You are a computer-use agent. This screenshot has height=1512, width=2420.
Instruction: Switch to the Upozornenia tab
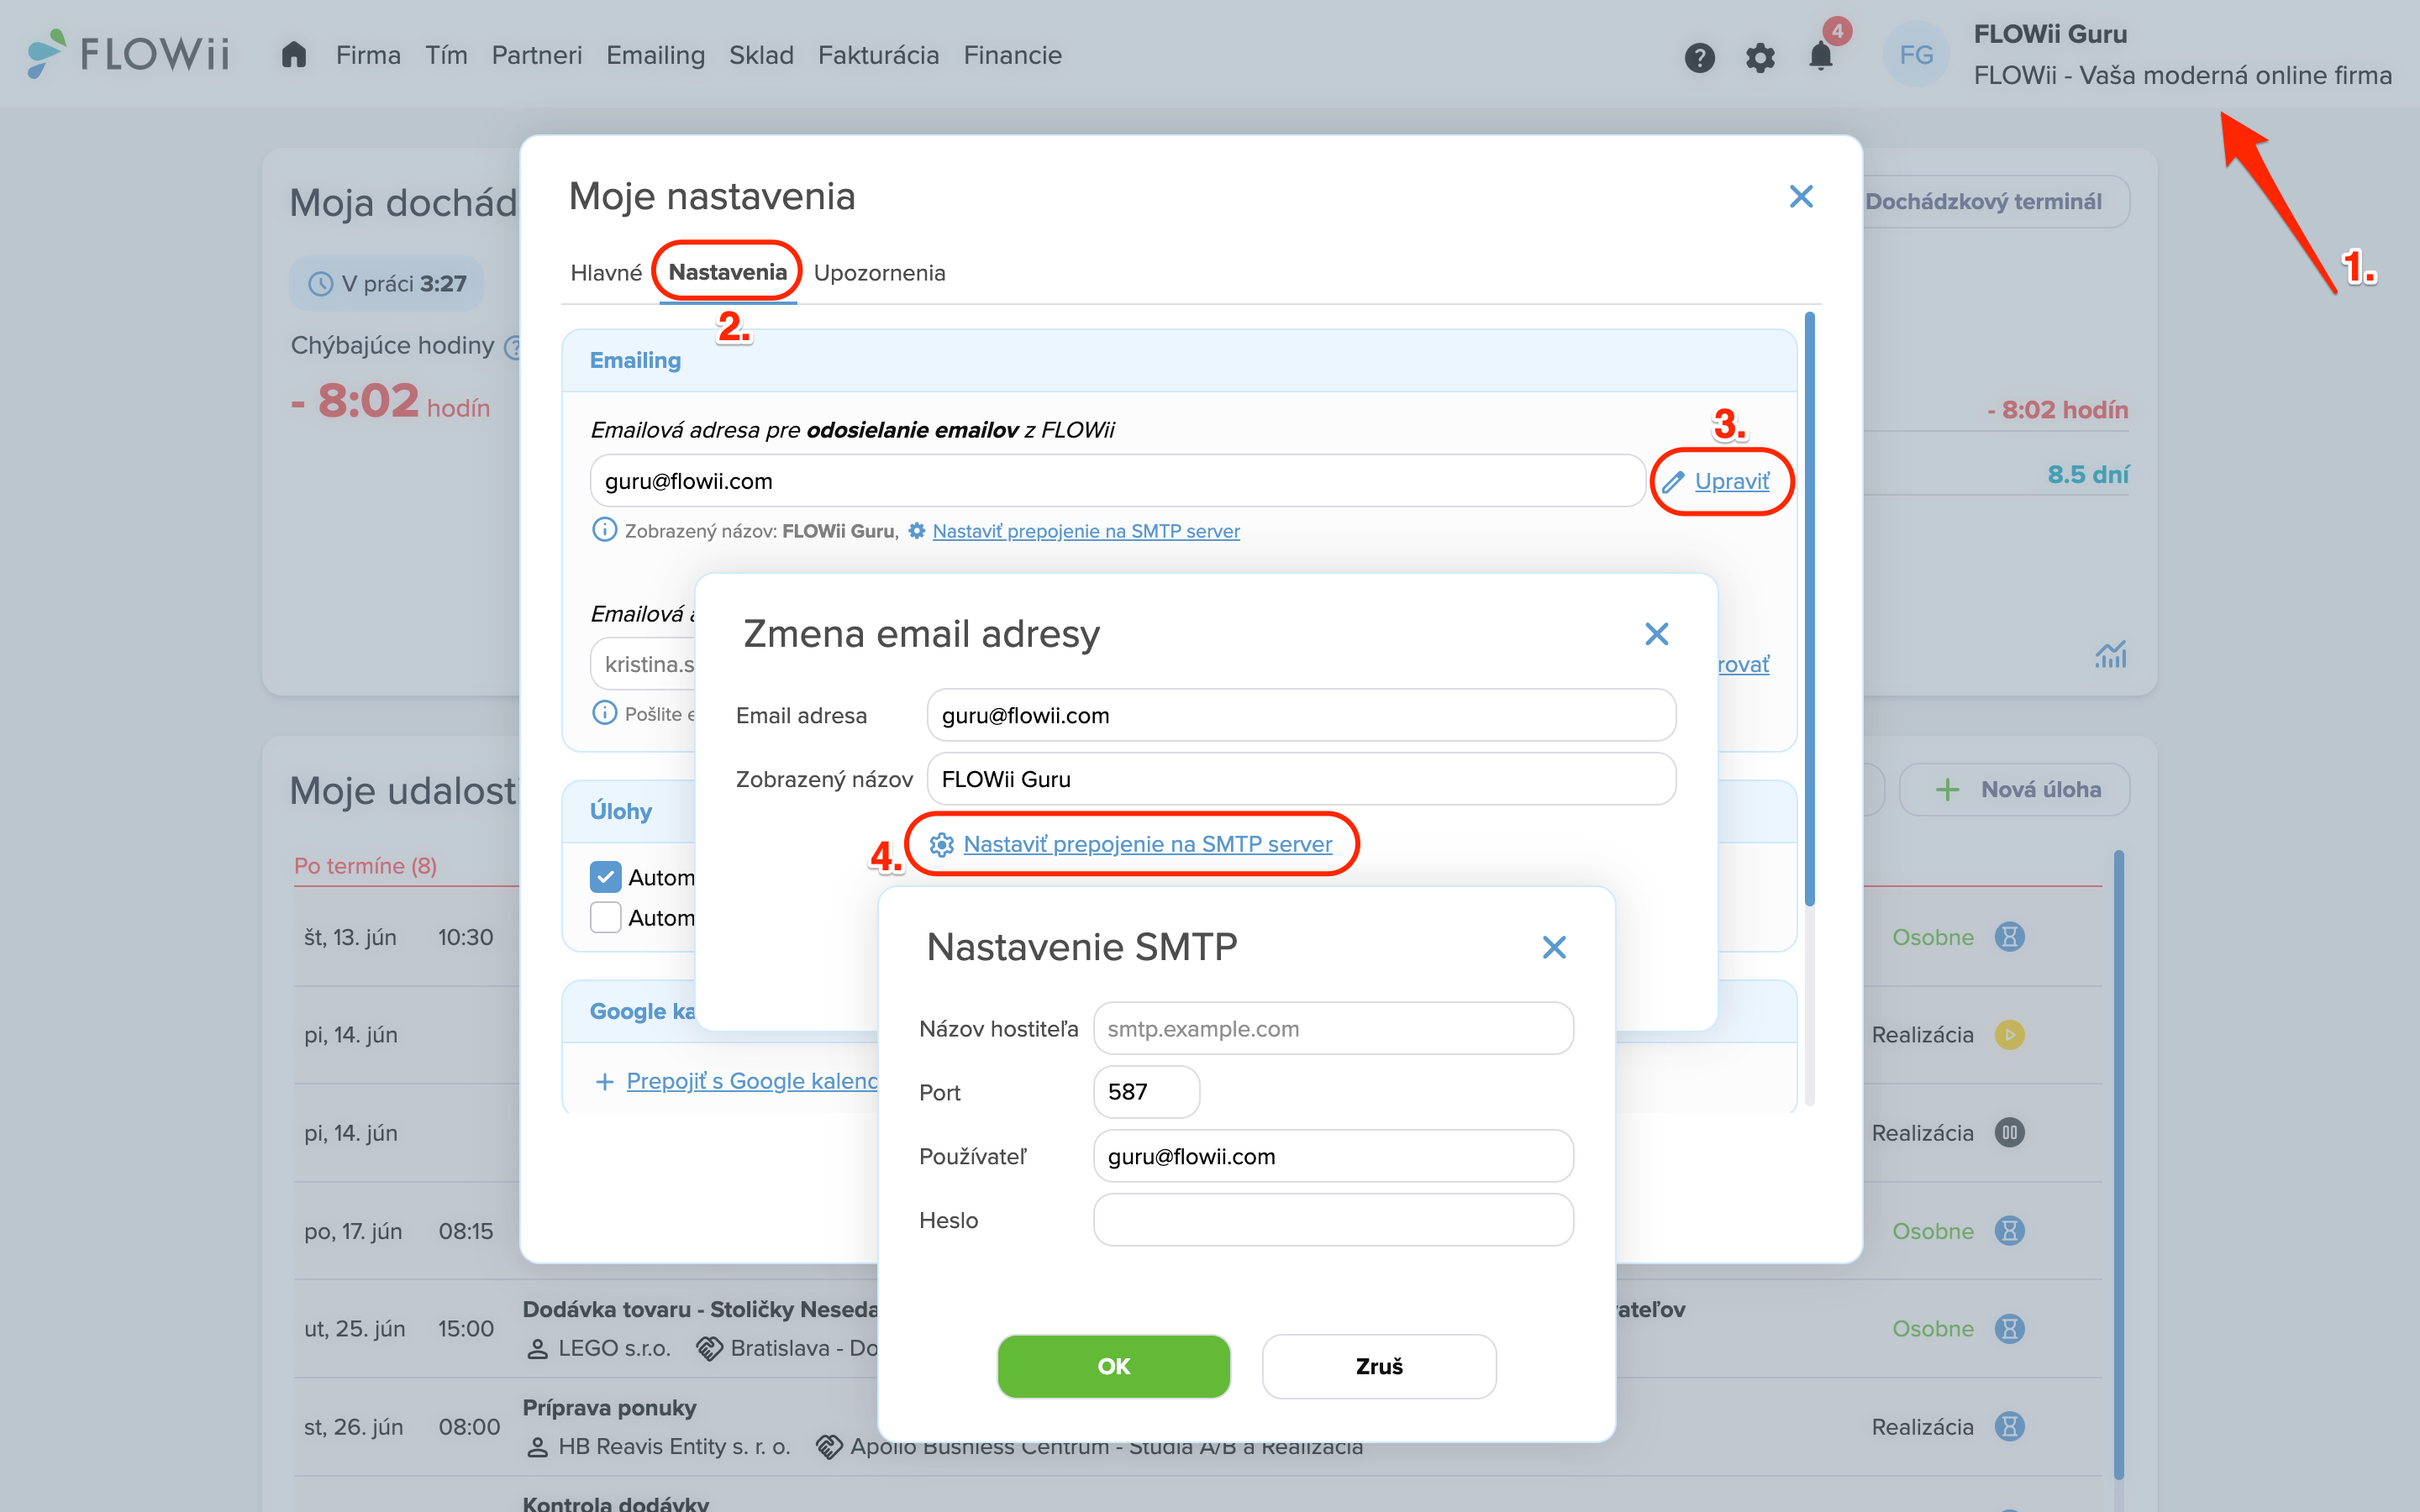click(x=879, y=273)
